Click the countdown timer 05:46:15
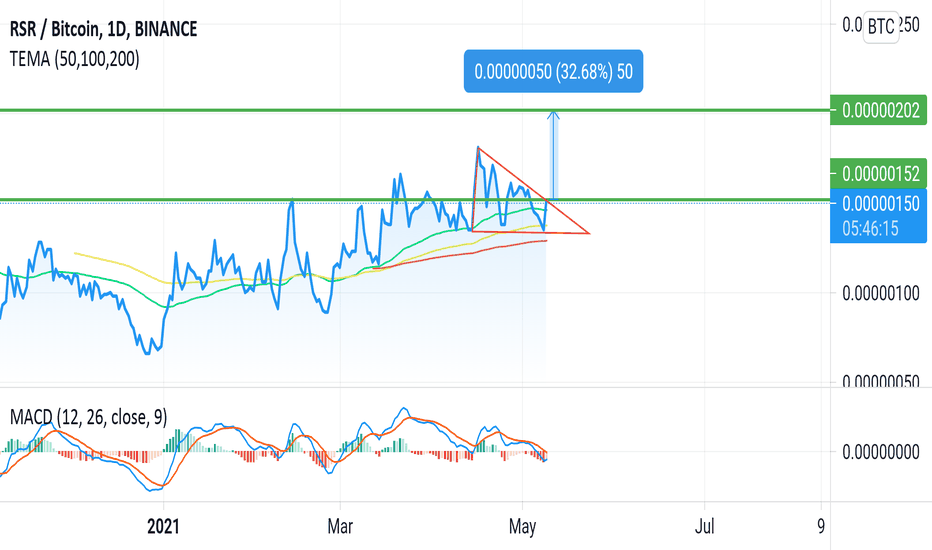The width and height of the screenshot is (932, 550). (x=870, y=228)
